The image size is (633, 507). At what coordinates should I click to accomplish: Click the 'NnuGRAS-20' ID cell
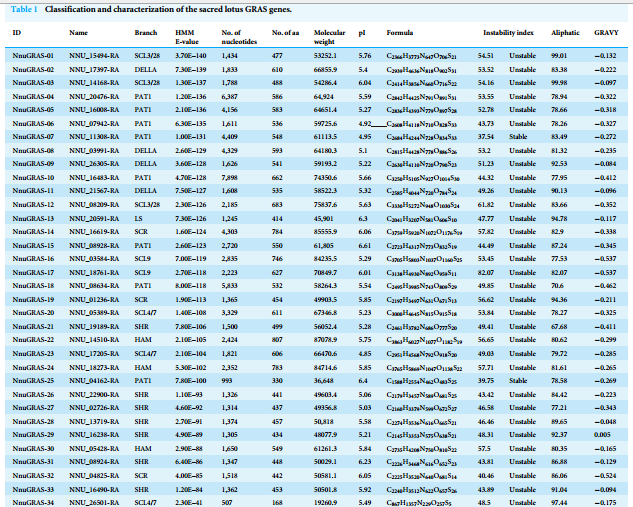pyautogui.click(x=33, y=313)
